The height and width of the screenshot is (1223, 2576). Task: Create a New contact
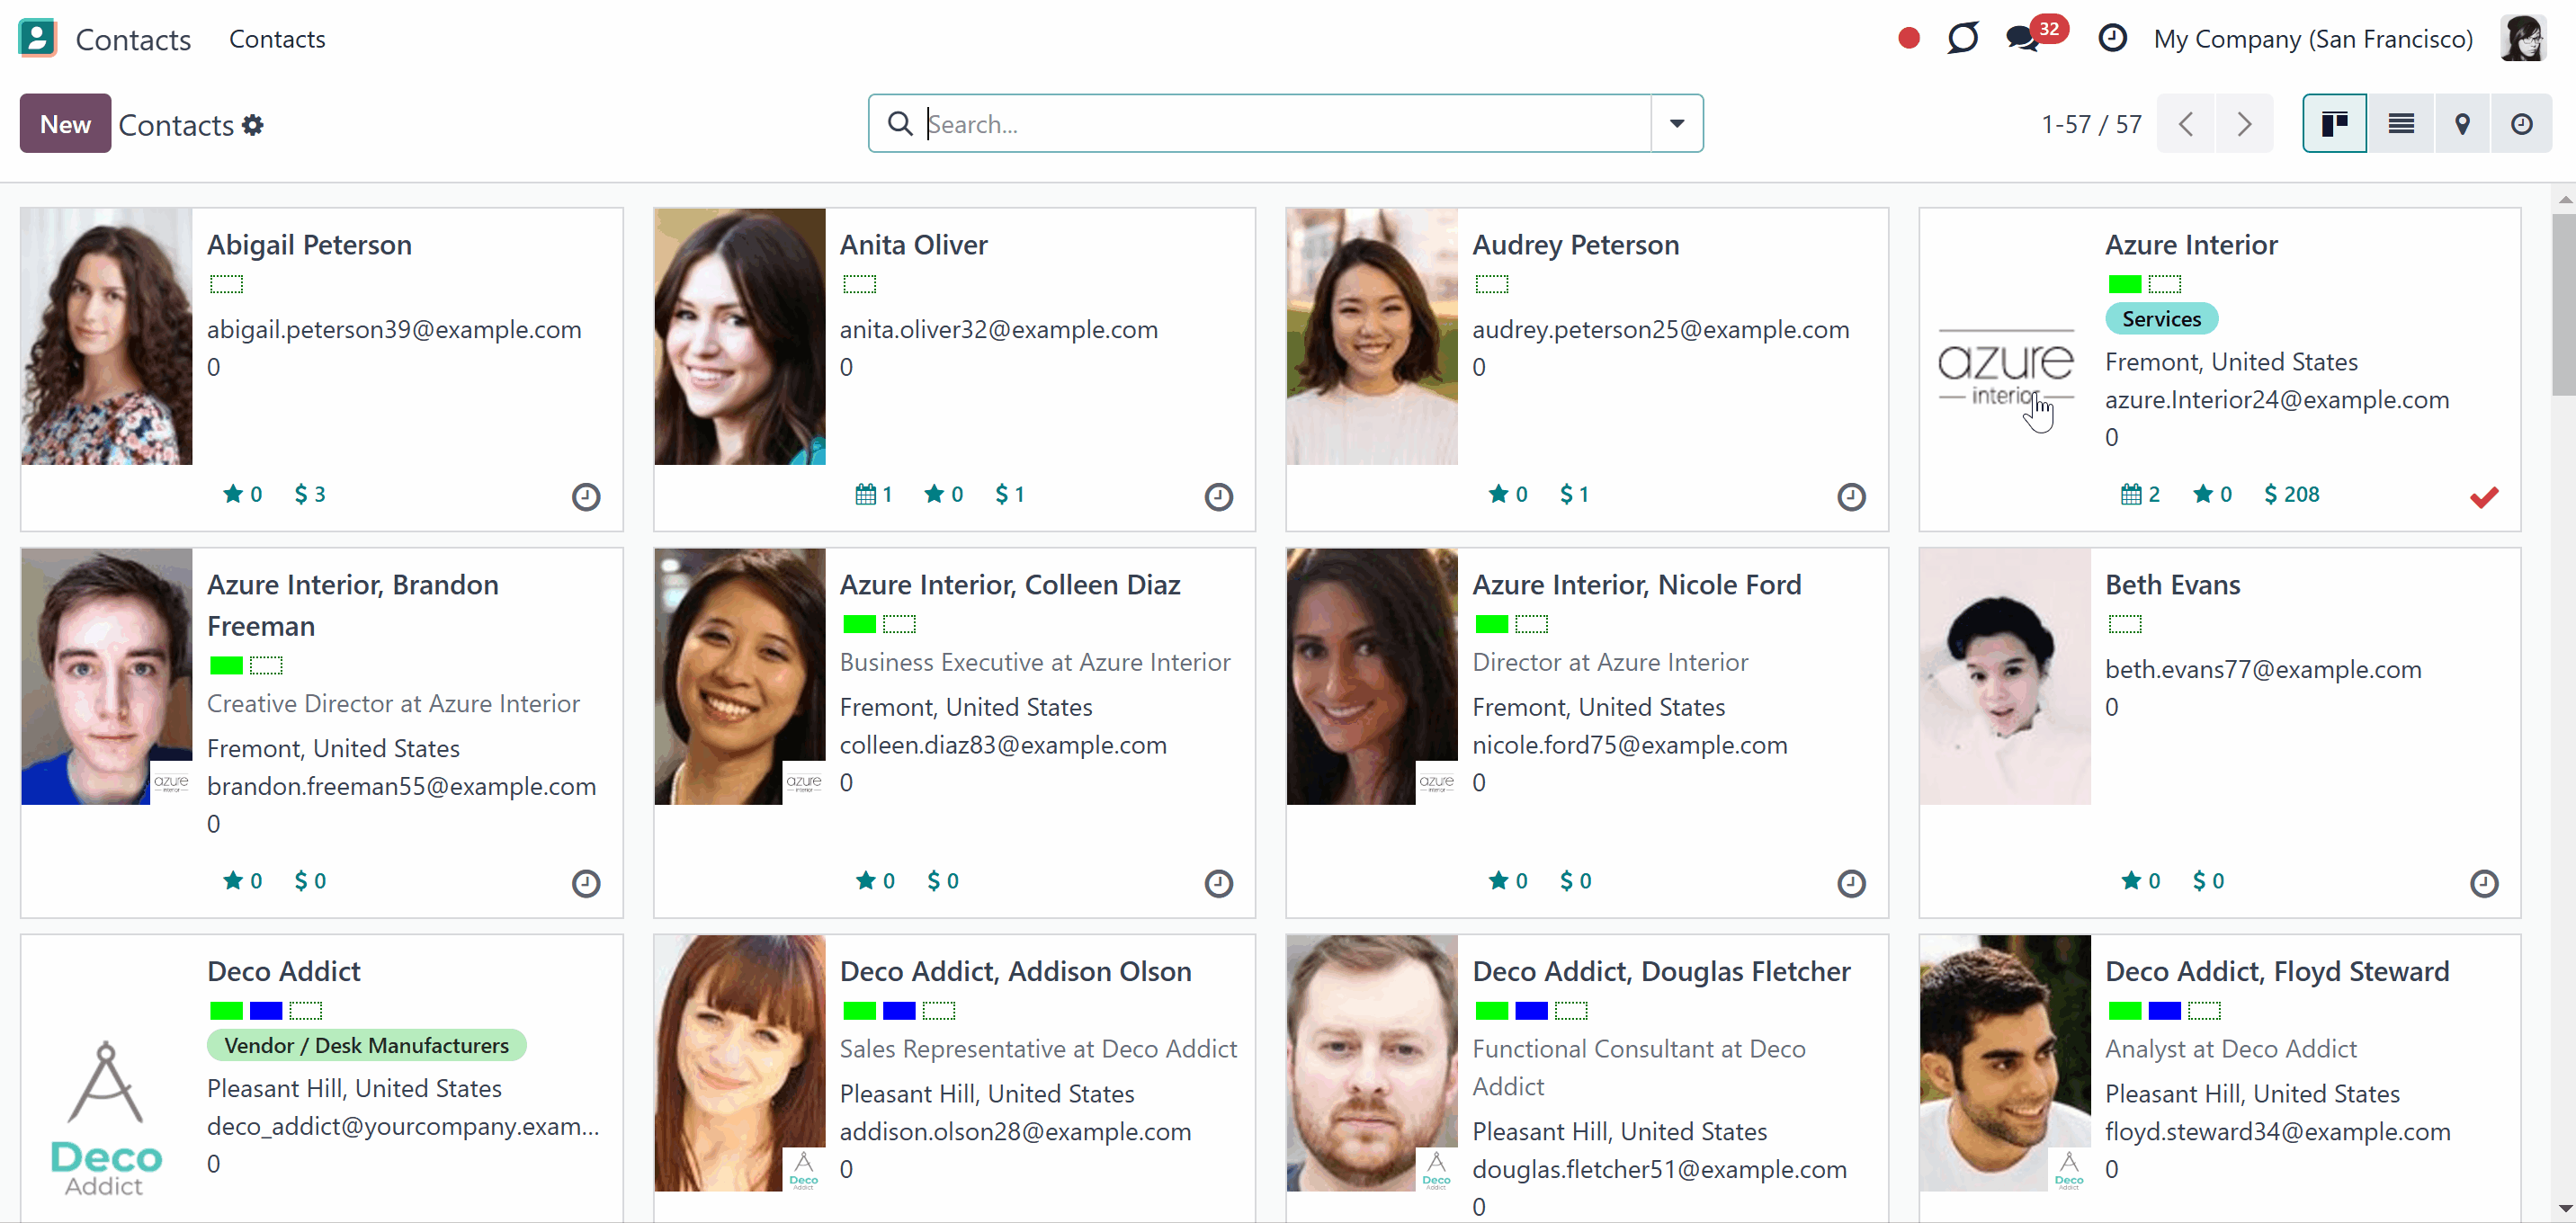coord(65,124)
